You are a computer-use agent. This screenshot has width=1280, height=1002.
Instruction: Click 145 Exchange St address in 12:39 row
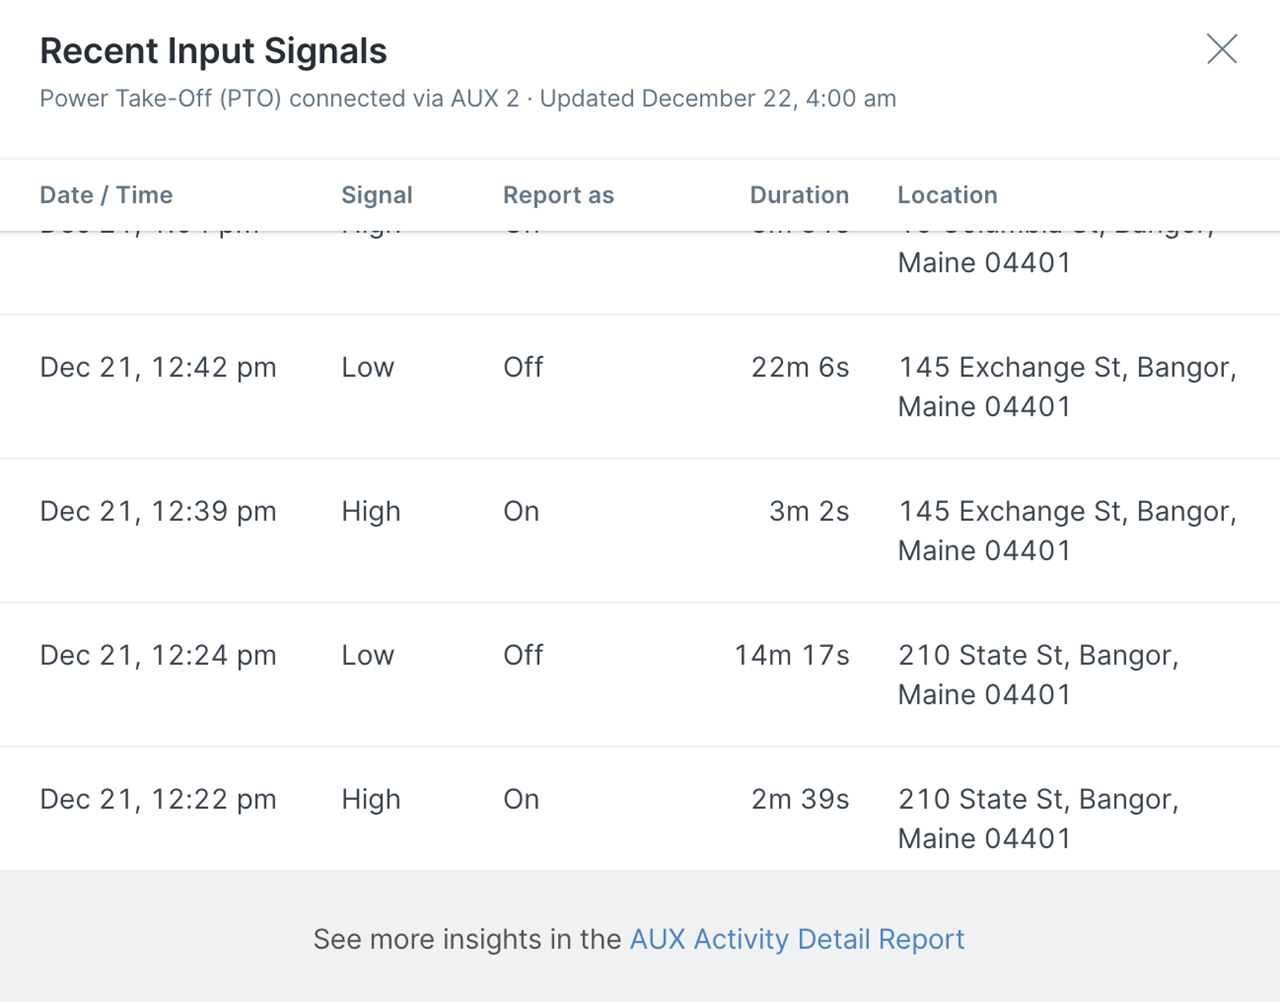[1067, 531]
